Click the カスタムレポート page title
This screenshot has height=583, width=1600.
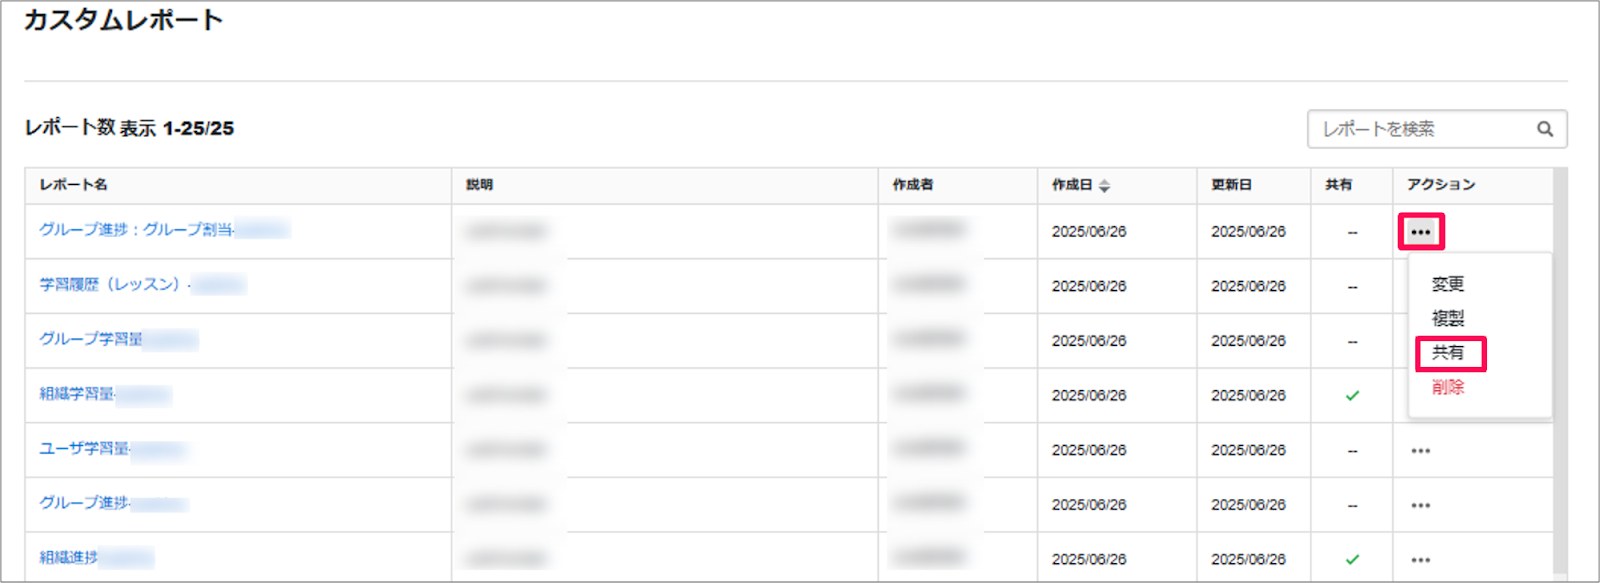click(123, 20)
